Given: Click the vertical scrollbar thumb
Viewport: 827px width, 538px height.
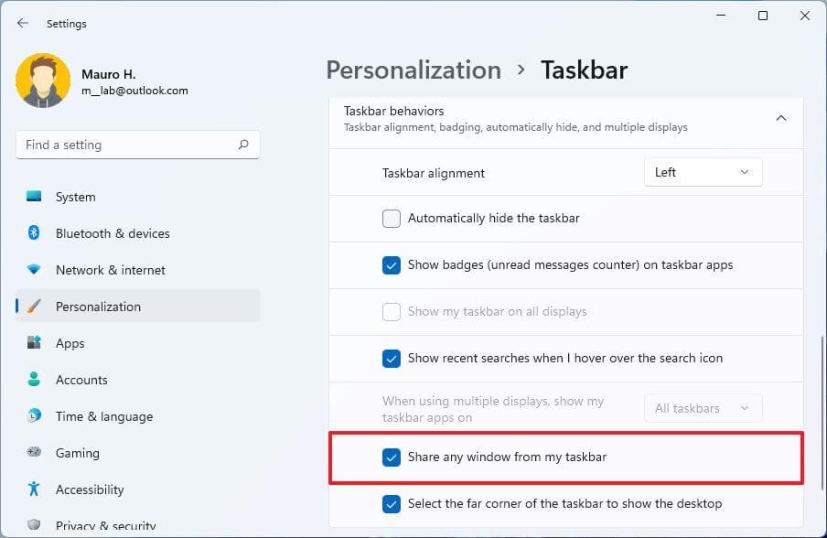Looking at the screenshot, I should [x=821, y=413].
